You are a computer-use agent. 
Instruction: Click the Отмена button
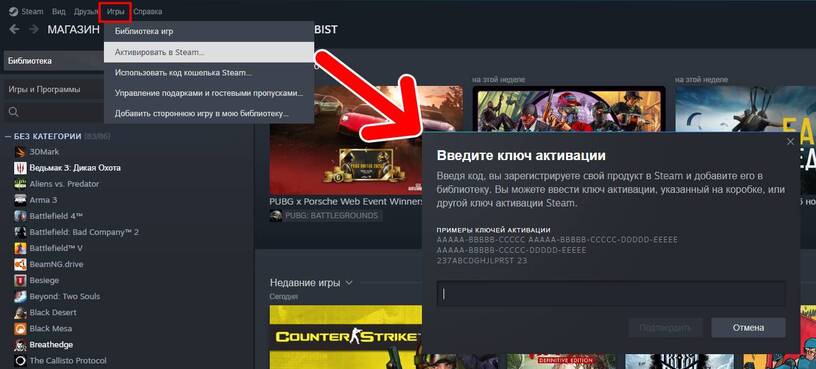[x=748, y=327]
